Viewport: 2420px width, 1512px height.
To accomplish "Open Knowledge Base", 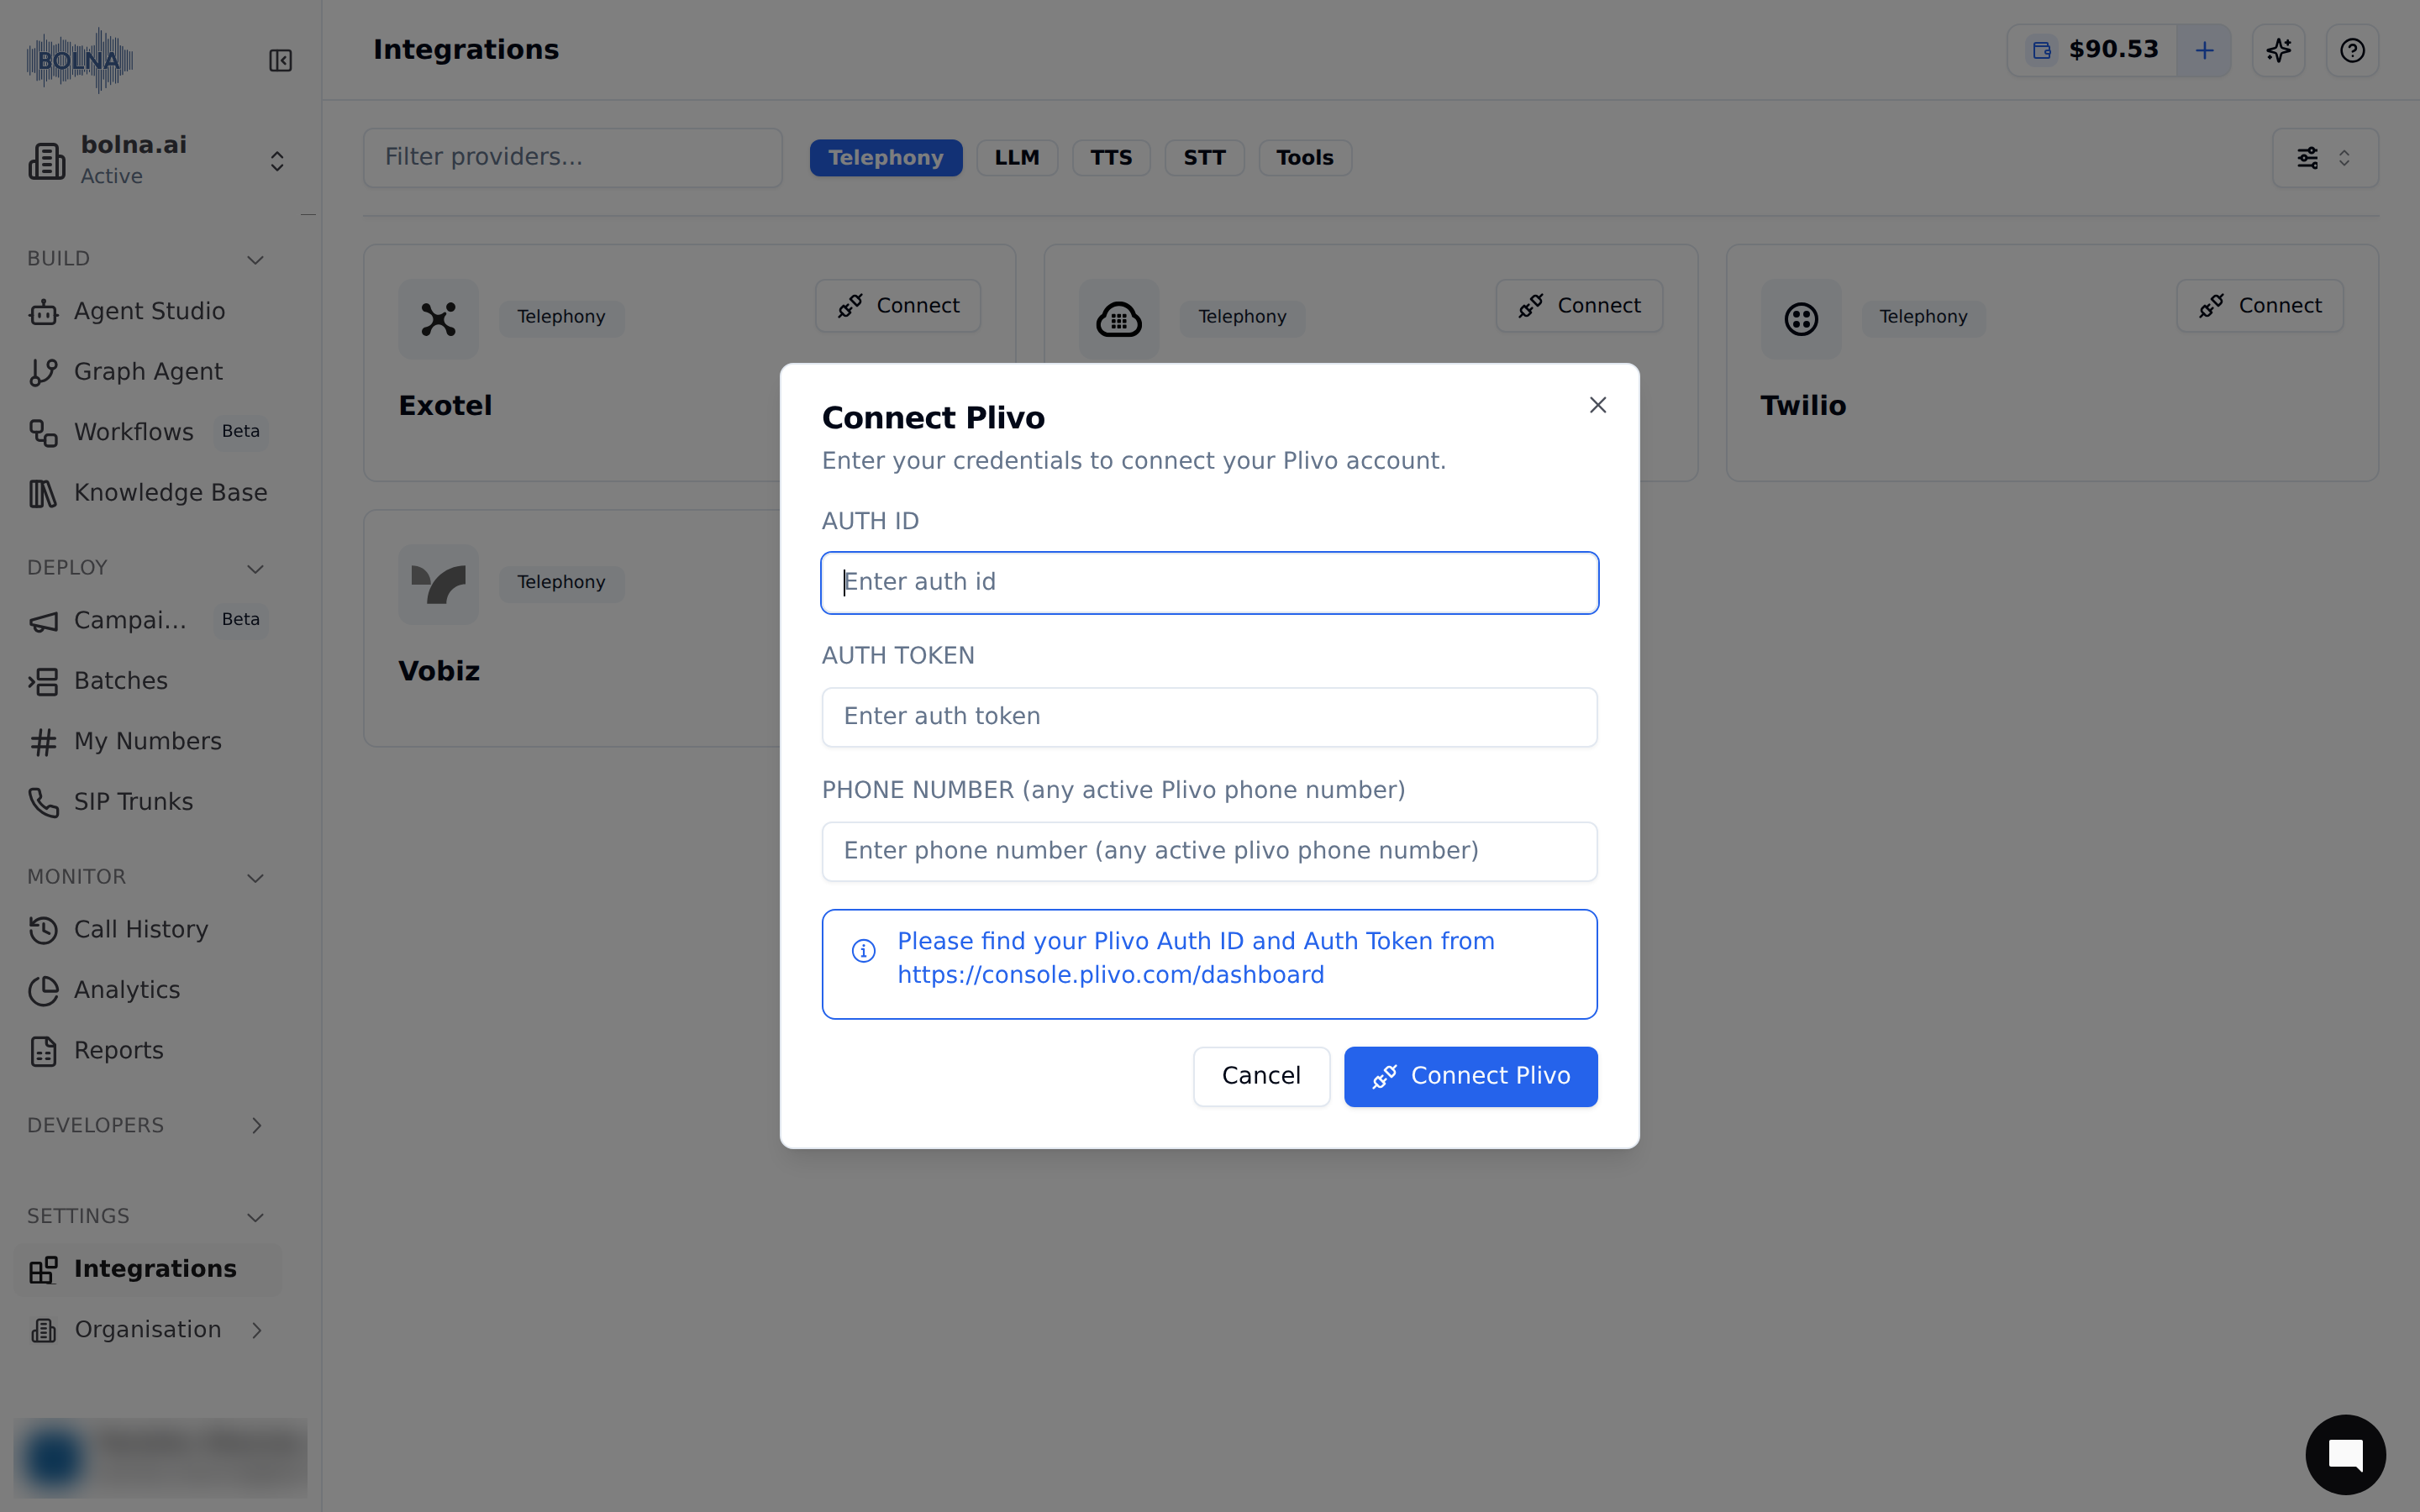I will 148,493.
